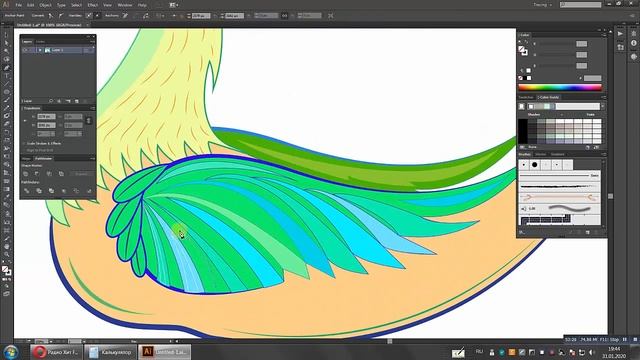Image resolution: width=640 pixels, height=360 pixels.
Task: Select the Magic Wand tool
Action: (x=6, y=51)
